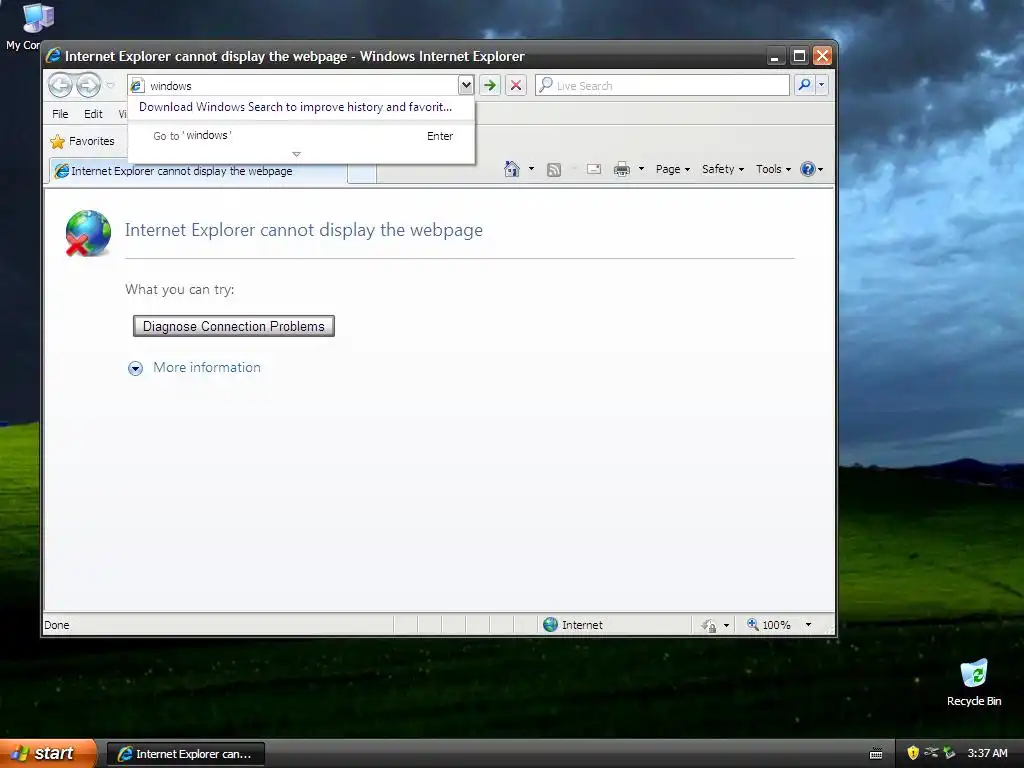This screenshot has height=768, width=1024.
Task: Open a new tab button
Action: pyautogui.click(x=362, y=173)
